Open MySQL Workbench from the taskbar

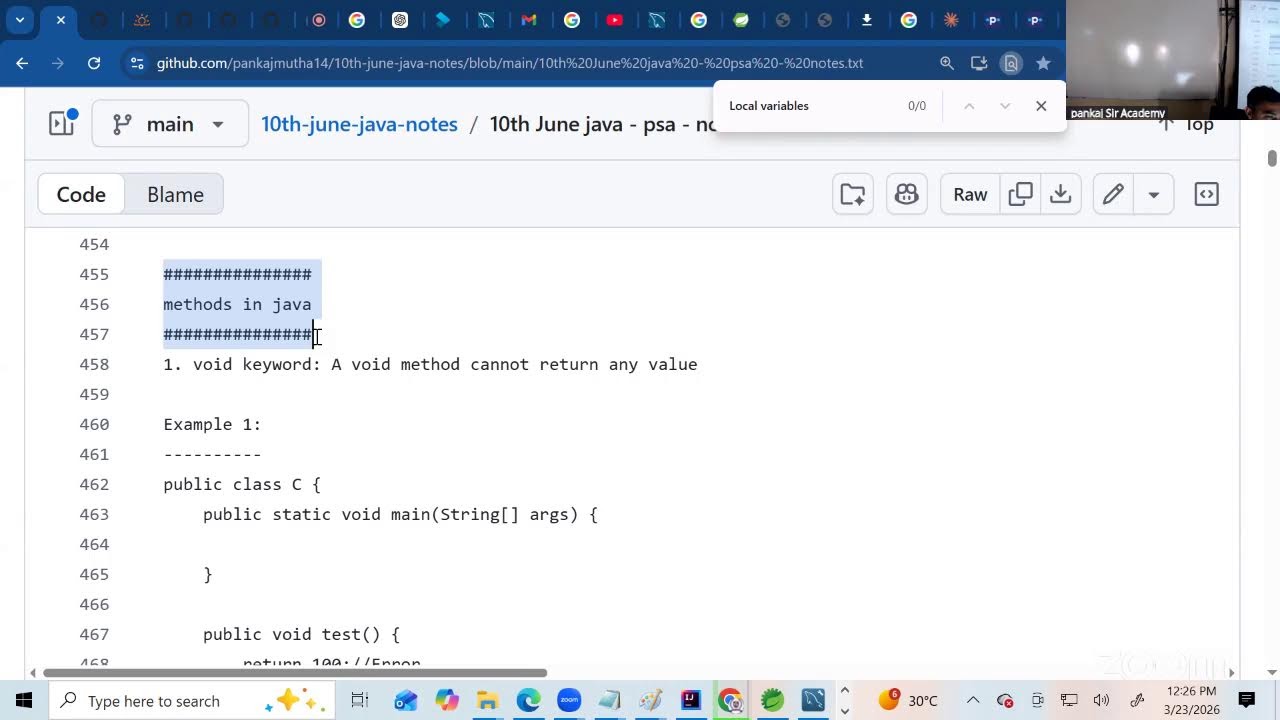(813, 700)
